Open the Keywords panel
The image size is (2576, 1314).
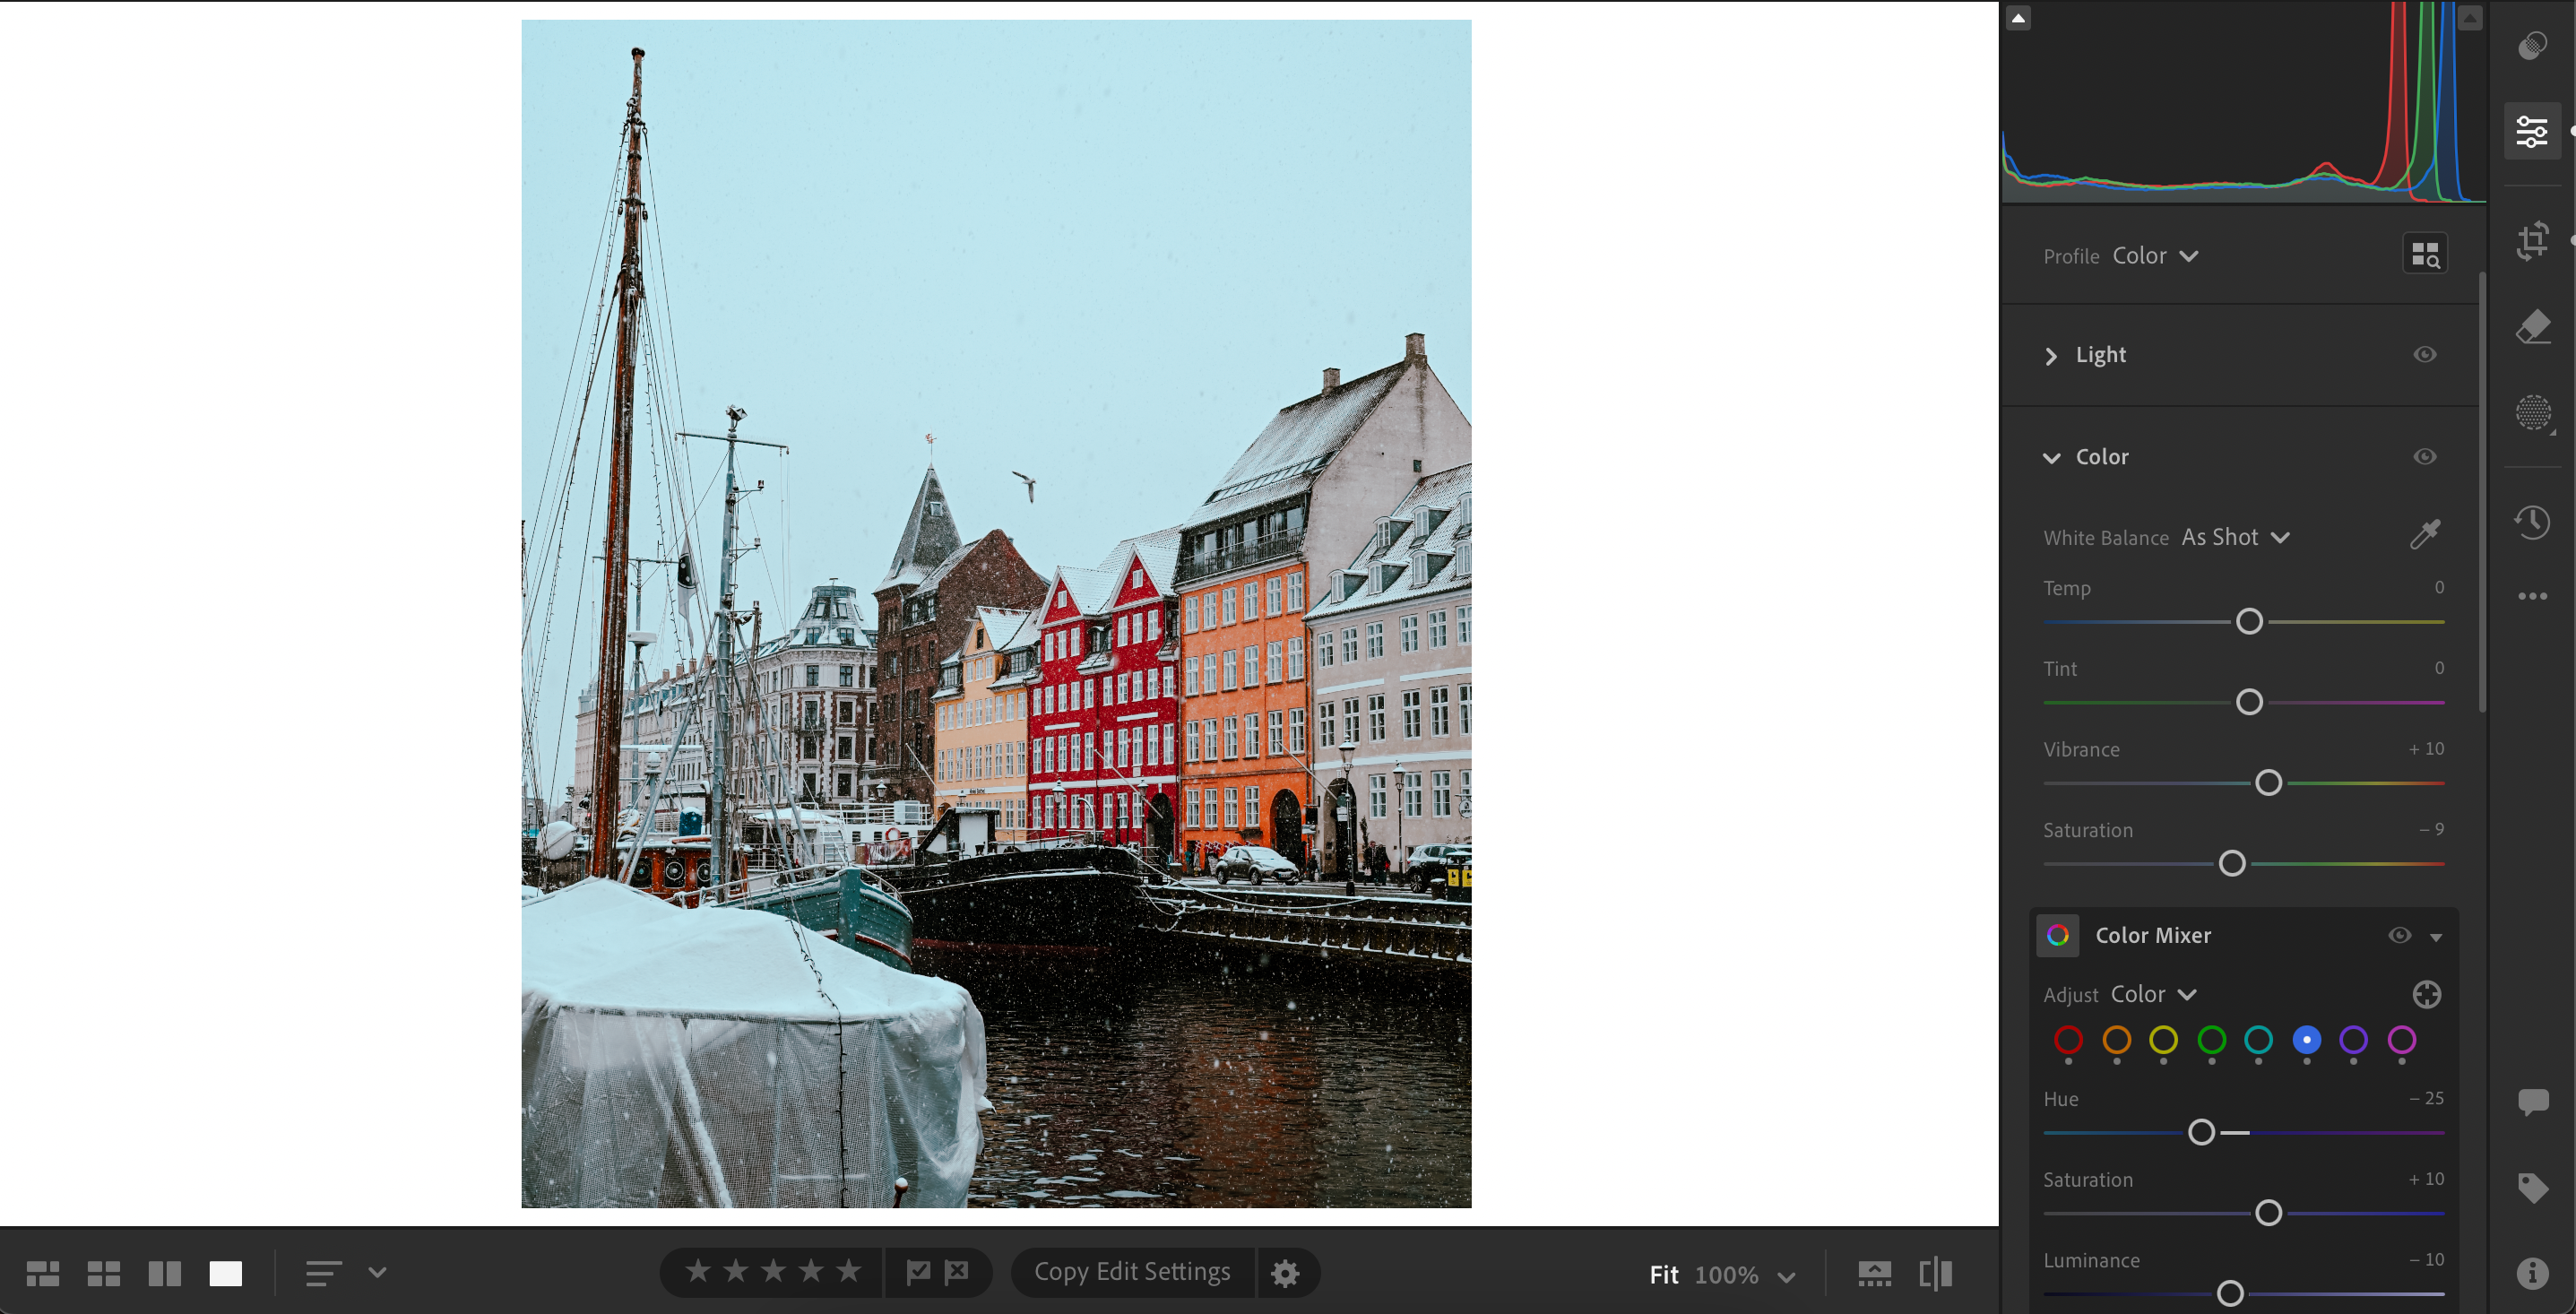(x=2534, y=1187)
